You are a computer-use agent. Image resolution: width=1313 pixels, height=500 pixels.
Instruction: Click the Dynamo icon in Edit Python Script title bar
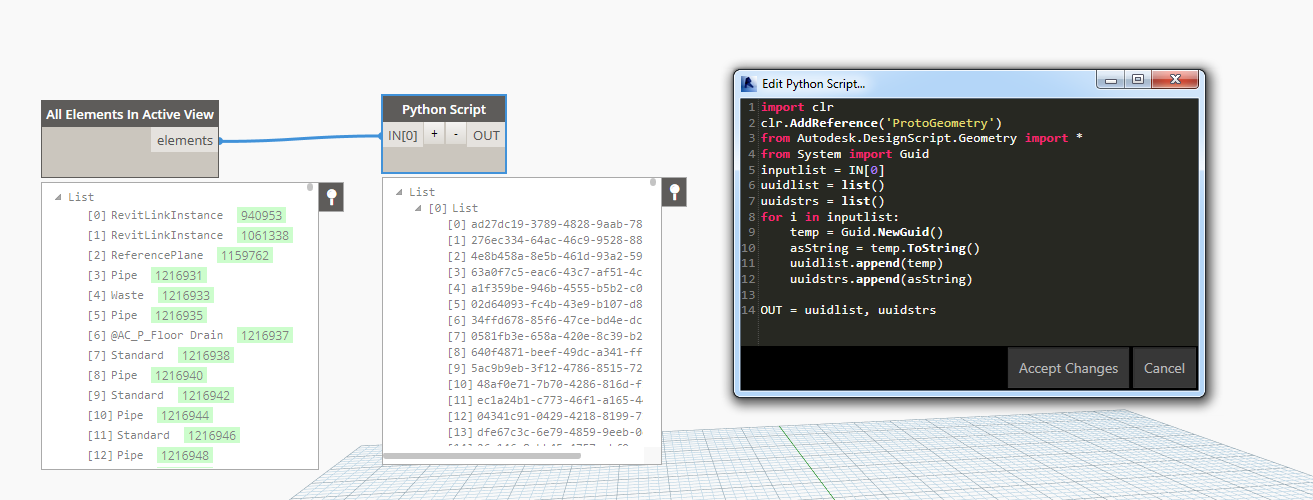(748, 83)
